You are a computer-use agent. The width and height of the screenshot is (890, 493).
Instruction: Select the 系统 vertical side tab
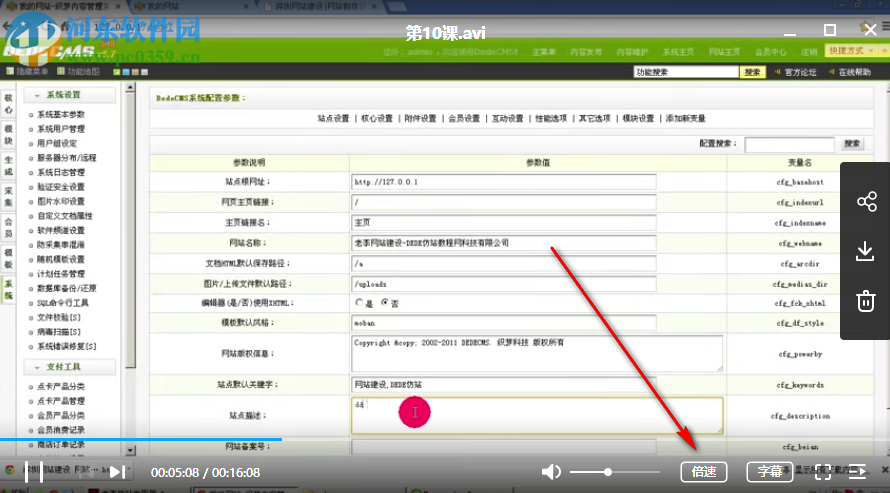(x=9, y=289)
